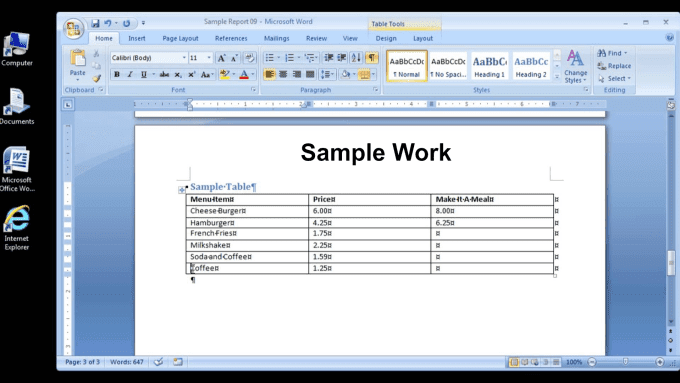
Task: Open the Office Button menu
Action: [x=73, y=29]
